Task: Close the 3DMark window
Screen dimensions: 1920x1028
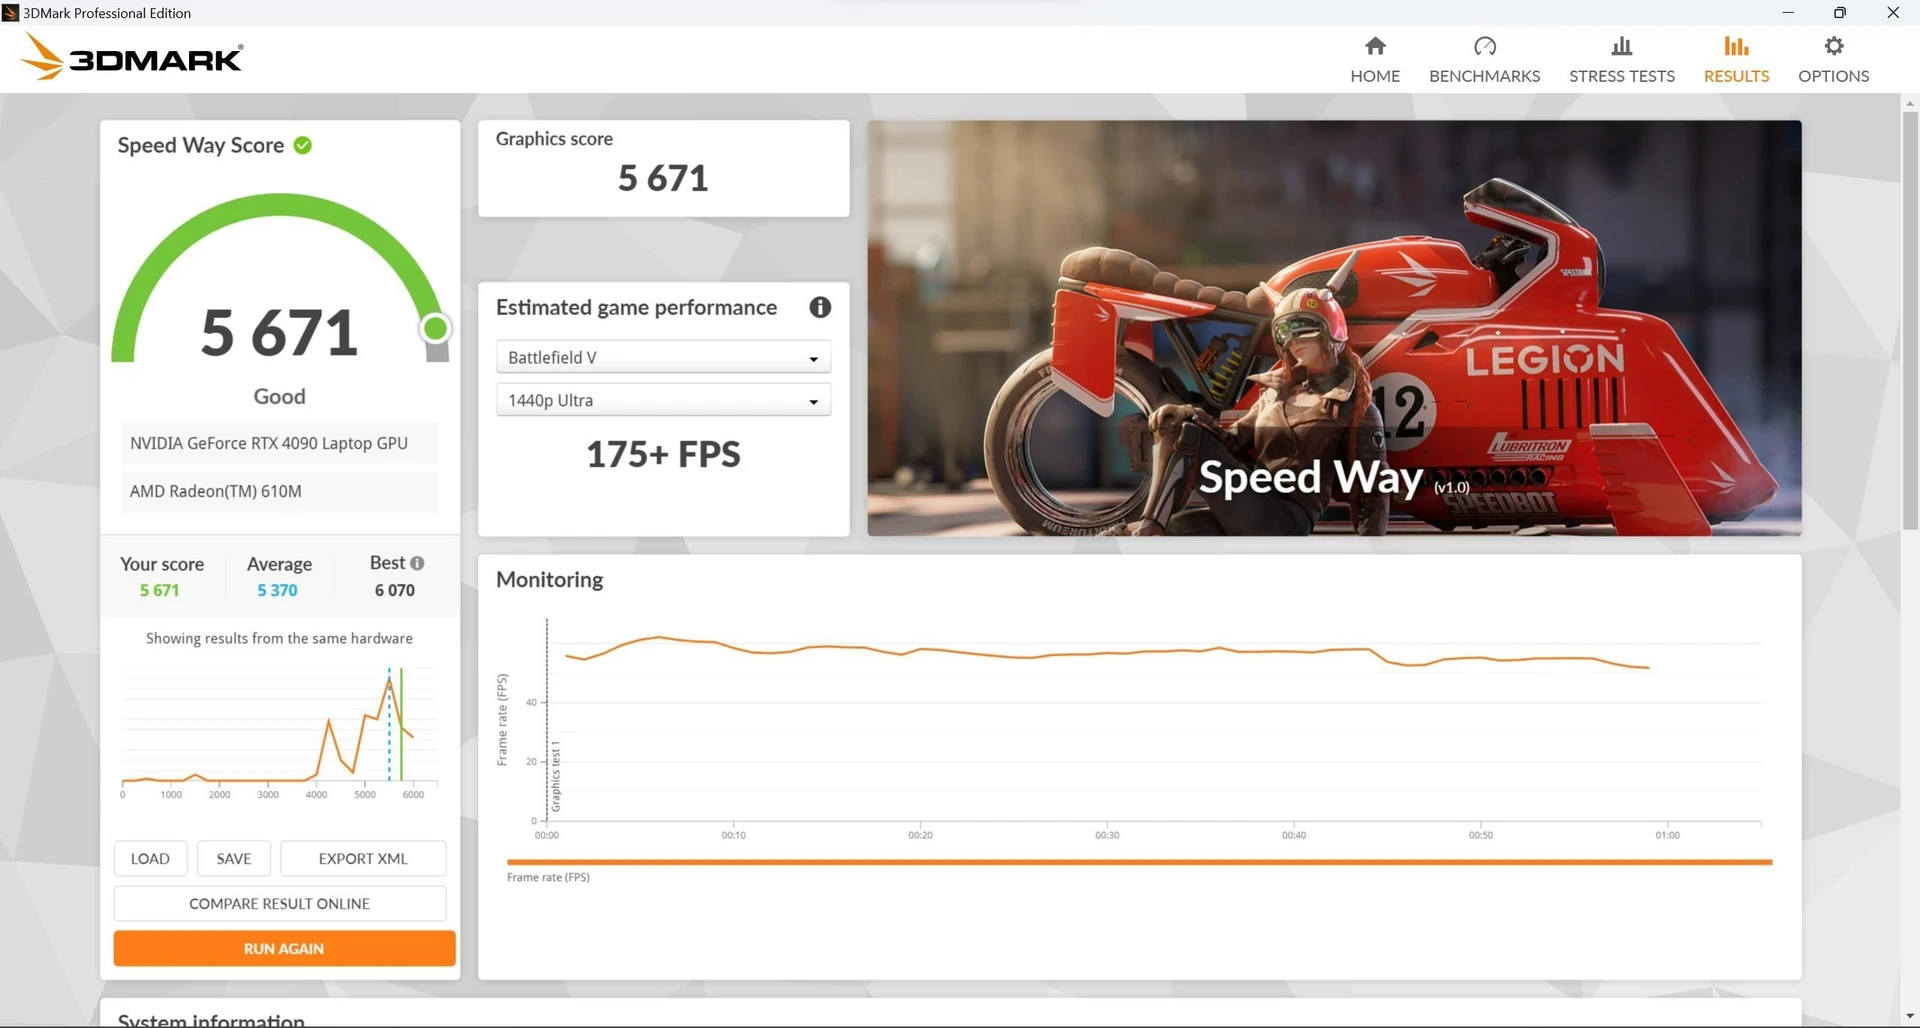Action: click(1893, 12)
